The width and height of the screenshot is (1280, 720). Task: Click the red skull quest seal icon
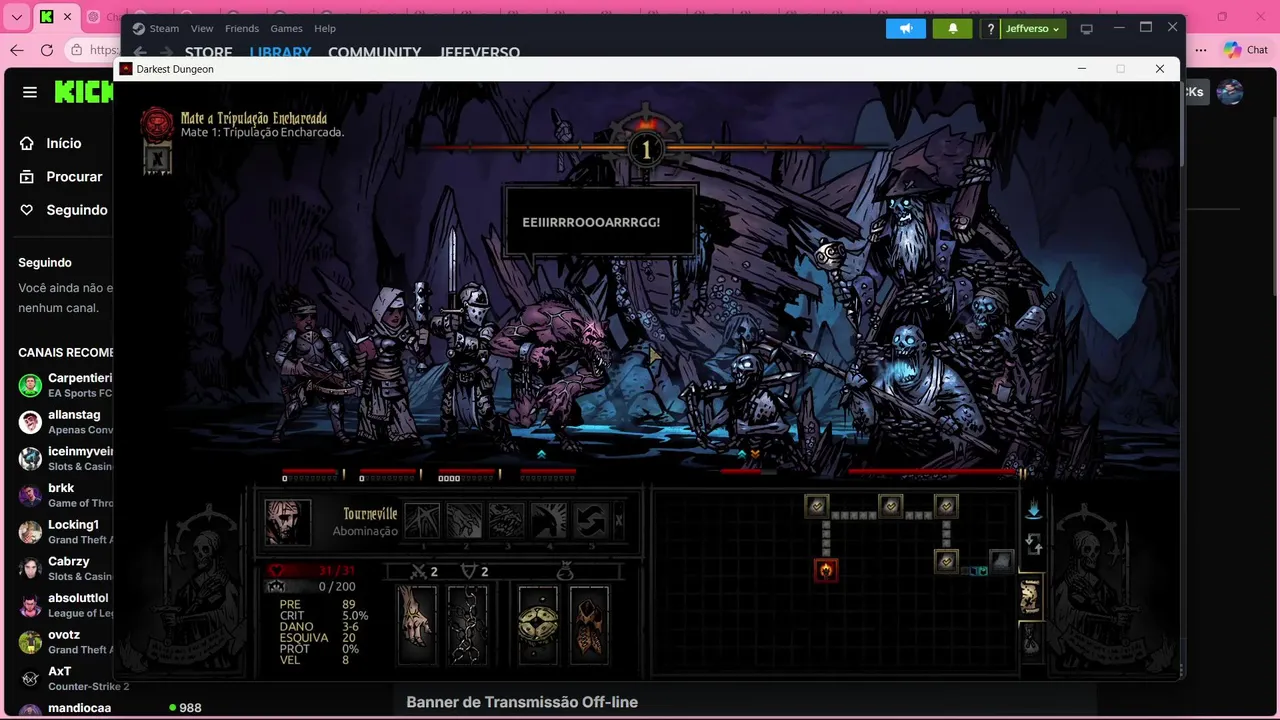pyautogui.click(x=157, y=124)
